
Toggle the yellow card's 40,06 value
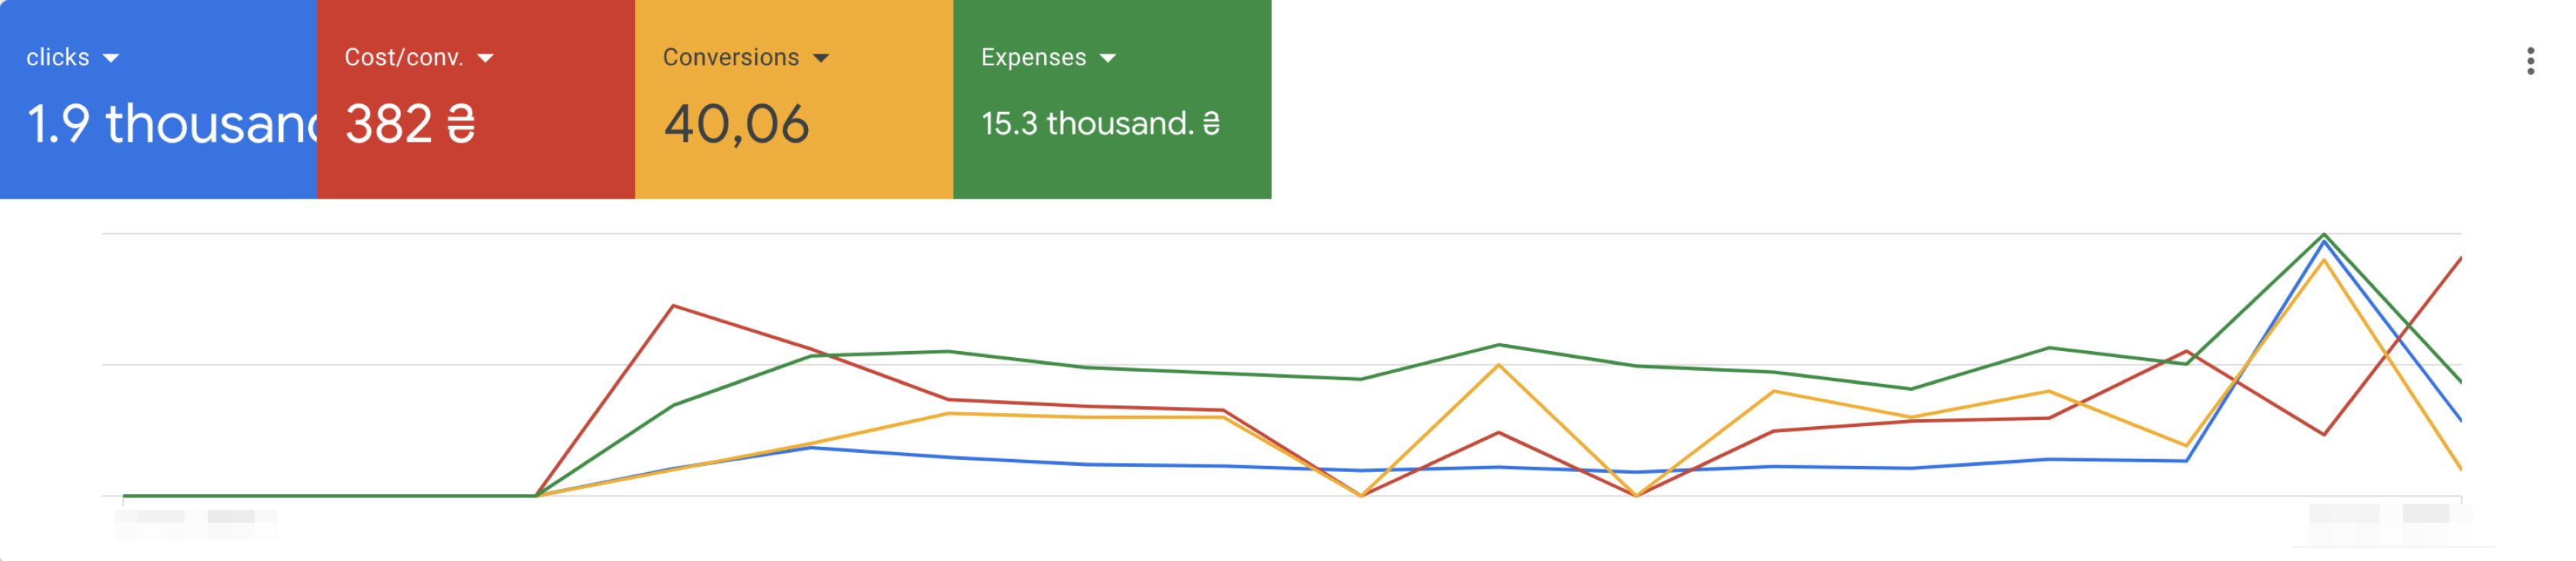[736, 124]
